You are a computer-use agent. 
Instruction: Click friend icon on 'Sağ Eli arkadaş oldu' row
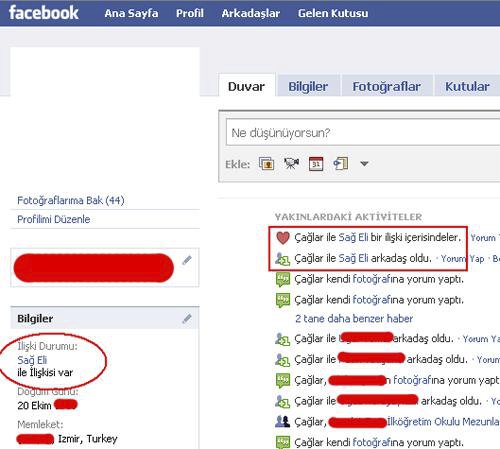[x=283, y=259]
